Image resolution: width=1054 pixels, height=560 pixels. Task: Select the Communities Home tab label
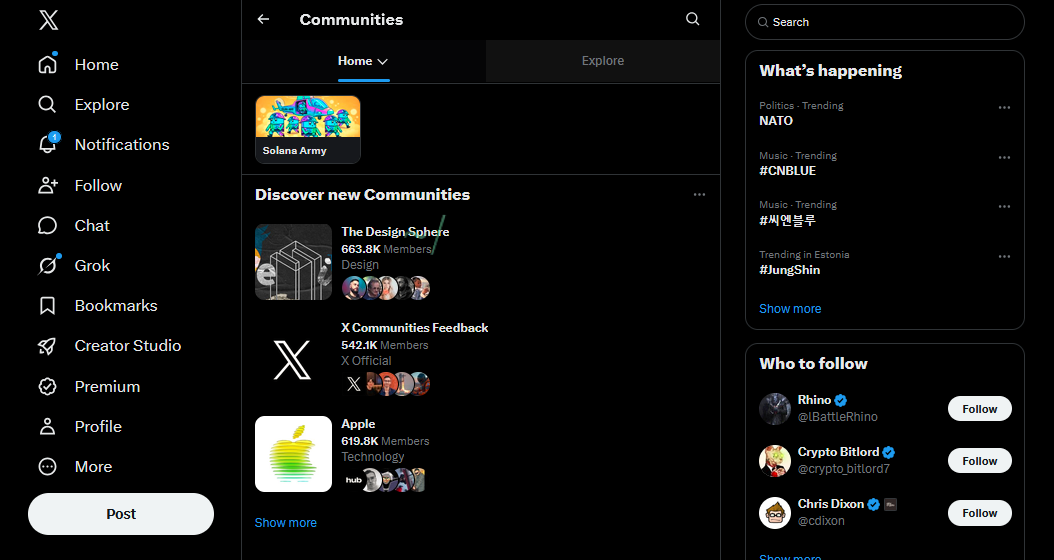[355, 61]
